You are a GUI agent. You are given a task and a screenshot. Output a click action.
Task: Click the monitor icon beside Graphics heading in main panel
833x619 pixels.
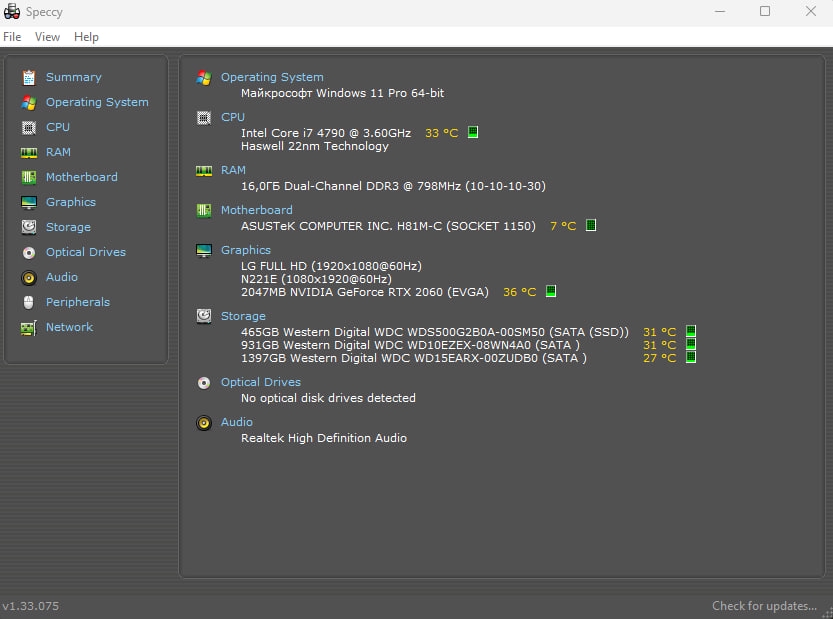click(x=203, y=250)
